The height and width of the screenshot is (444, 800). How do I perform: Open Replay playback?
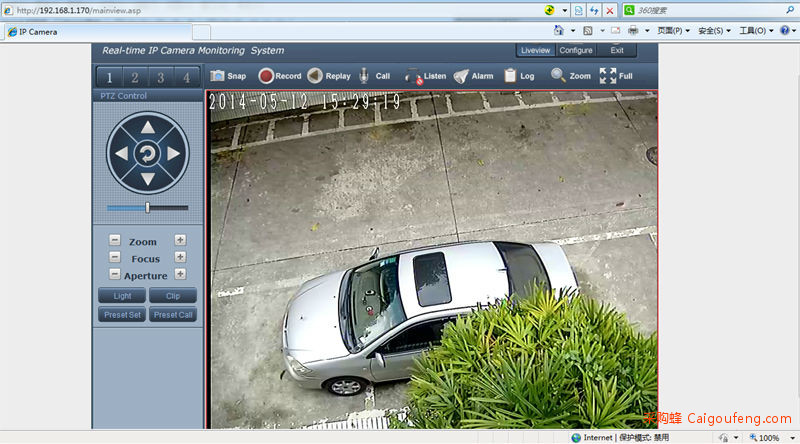pyautogui.click(x=329, y=76)
